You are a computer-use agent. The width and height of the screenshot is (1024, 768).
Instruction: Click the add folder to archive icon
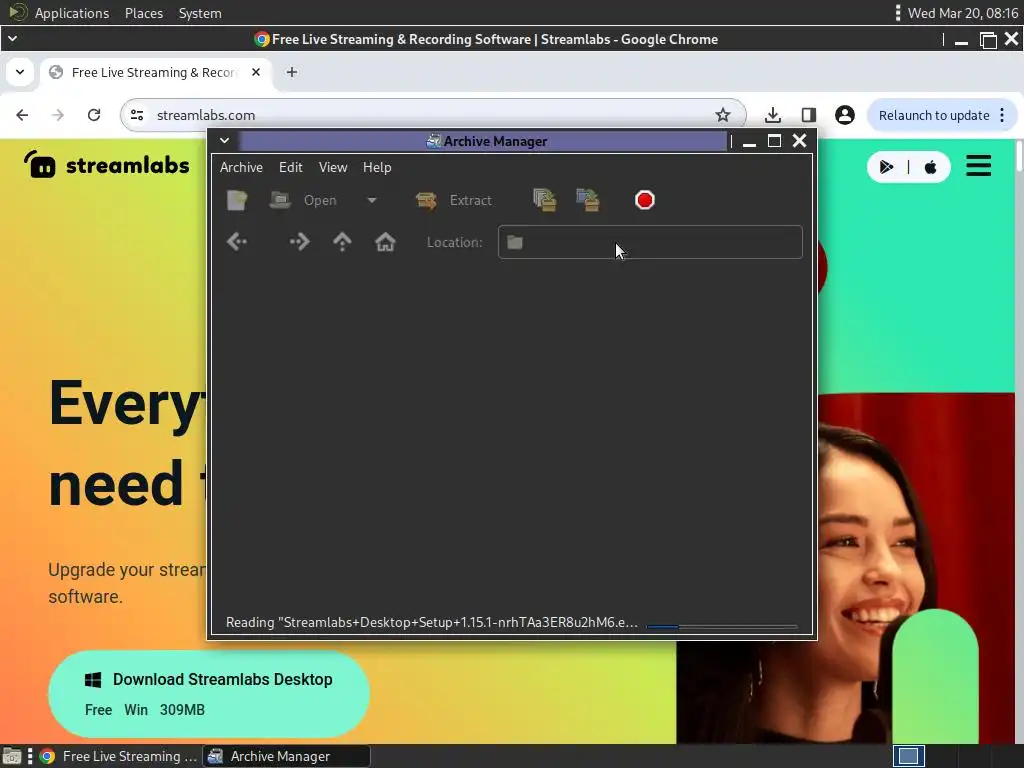pos(588,200)
